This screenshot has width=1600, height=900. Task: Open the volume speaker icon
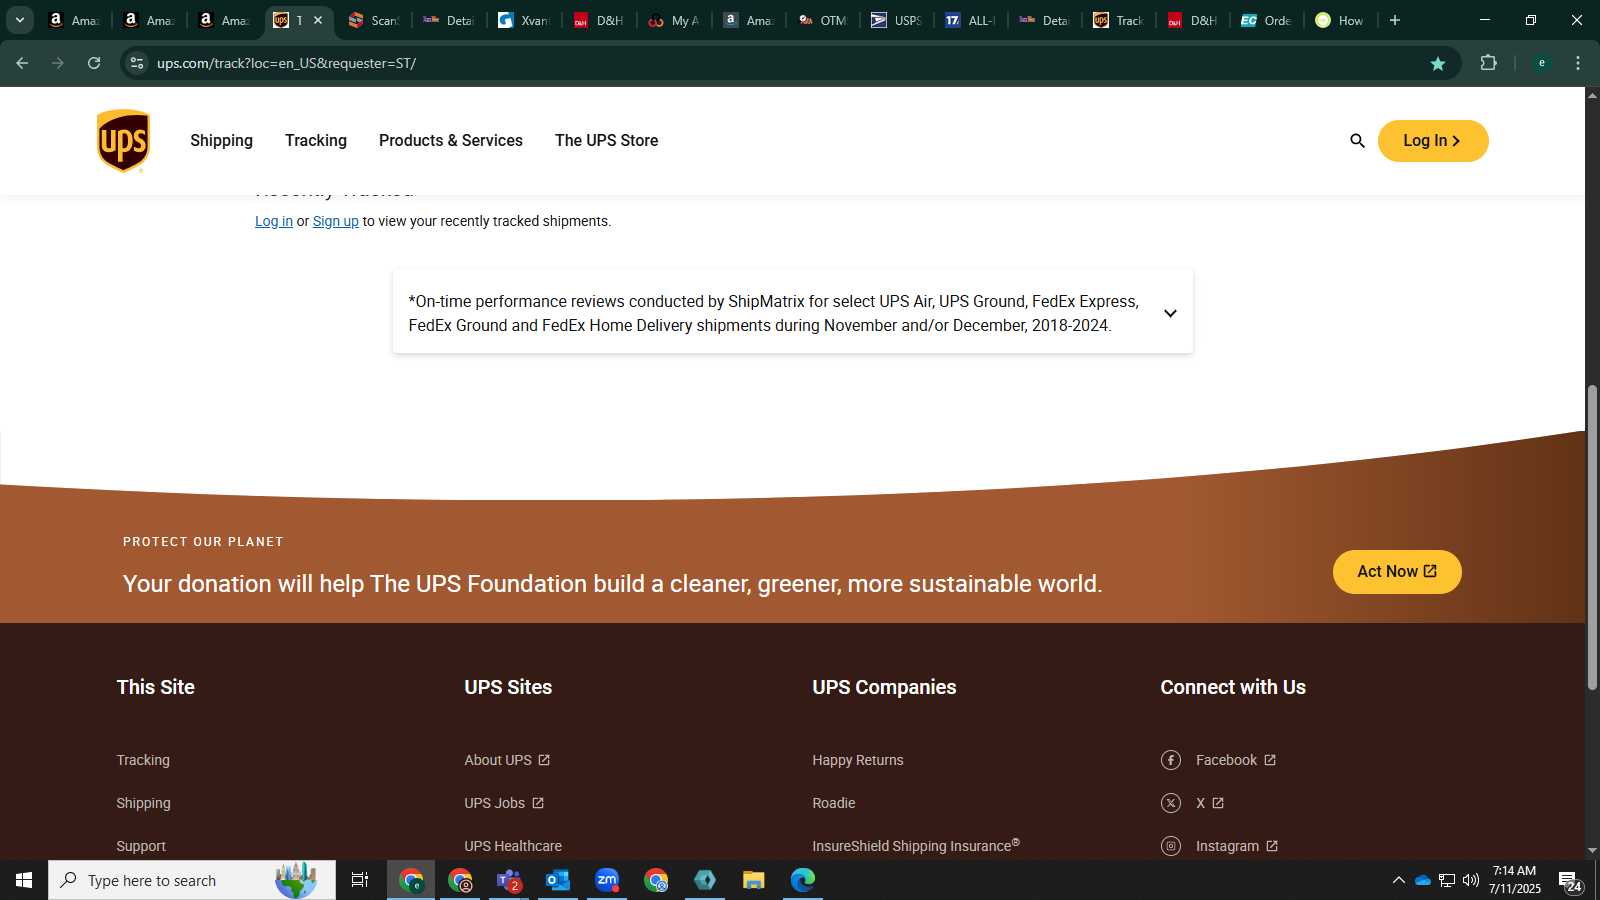tap(1471, 880)
